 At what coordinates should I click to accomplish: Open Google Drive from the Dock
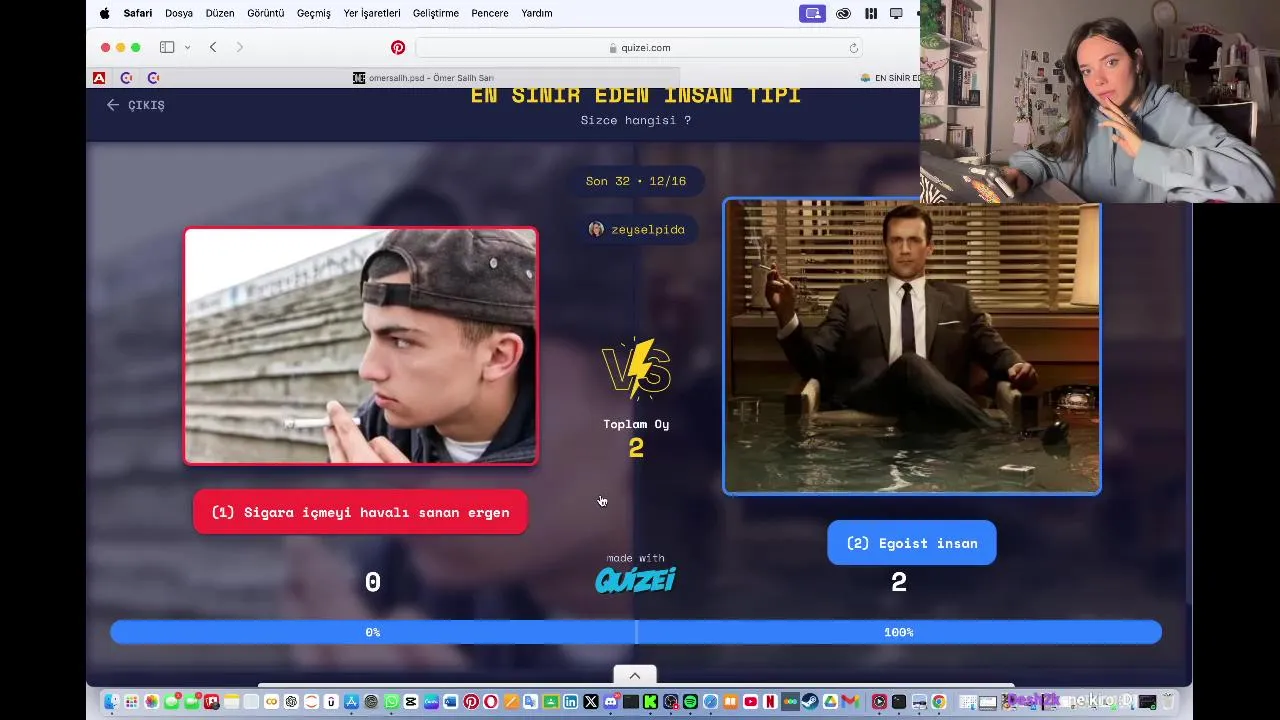[x=830, y=702]
